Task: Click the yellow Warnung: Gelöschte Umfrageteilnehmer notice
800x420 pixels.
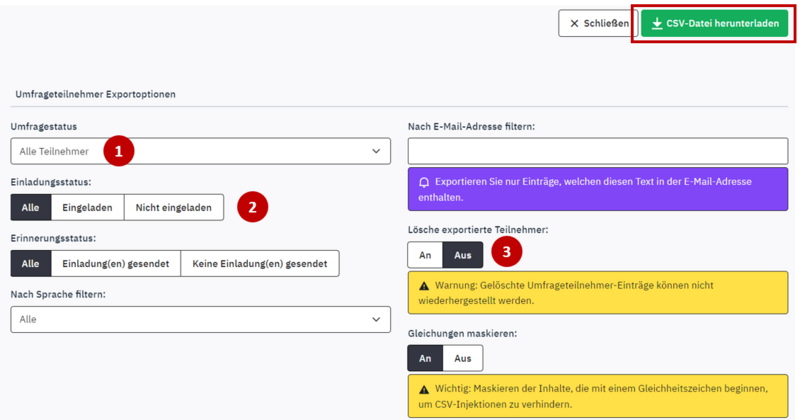Action: click(598, 293)
